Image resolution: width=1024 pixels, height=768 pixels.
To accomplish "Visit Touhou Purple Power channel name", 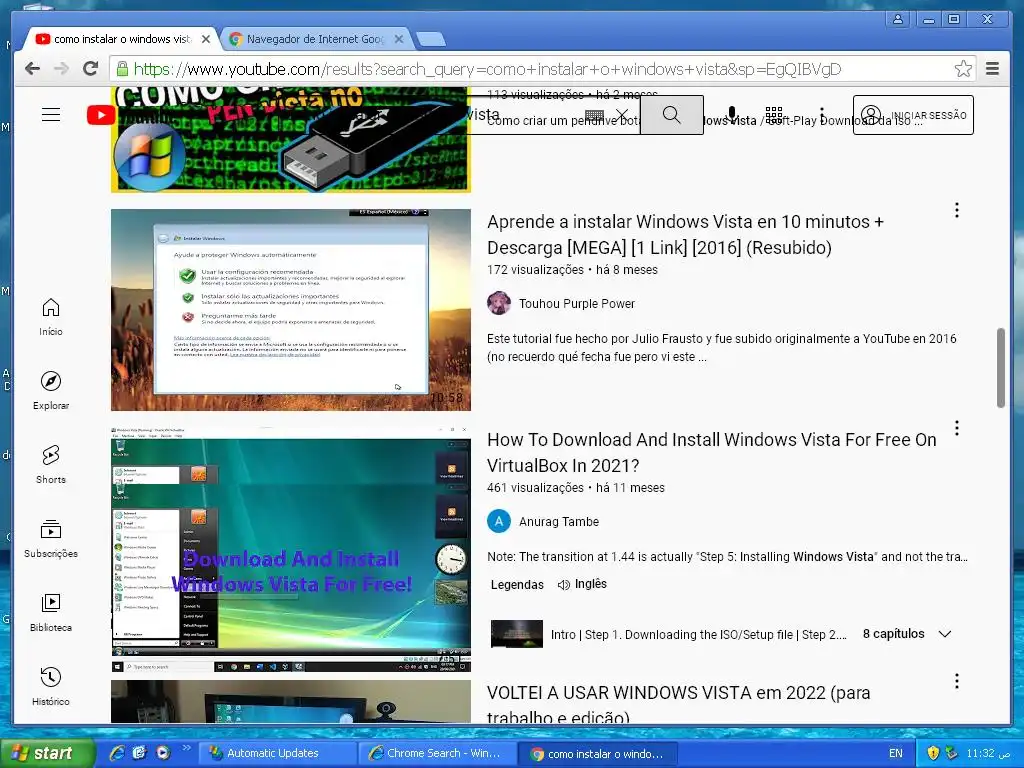I will click(577, 304).
